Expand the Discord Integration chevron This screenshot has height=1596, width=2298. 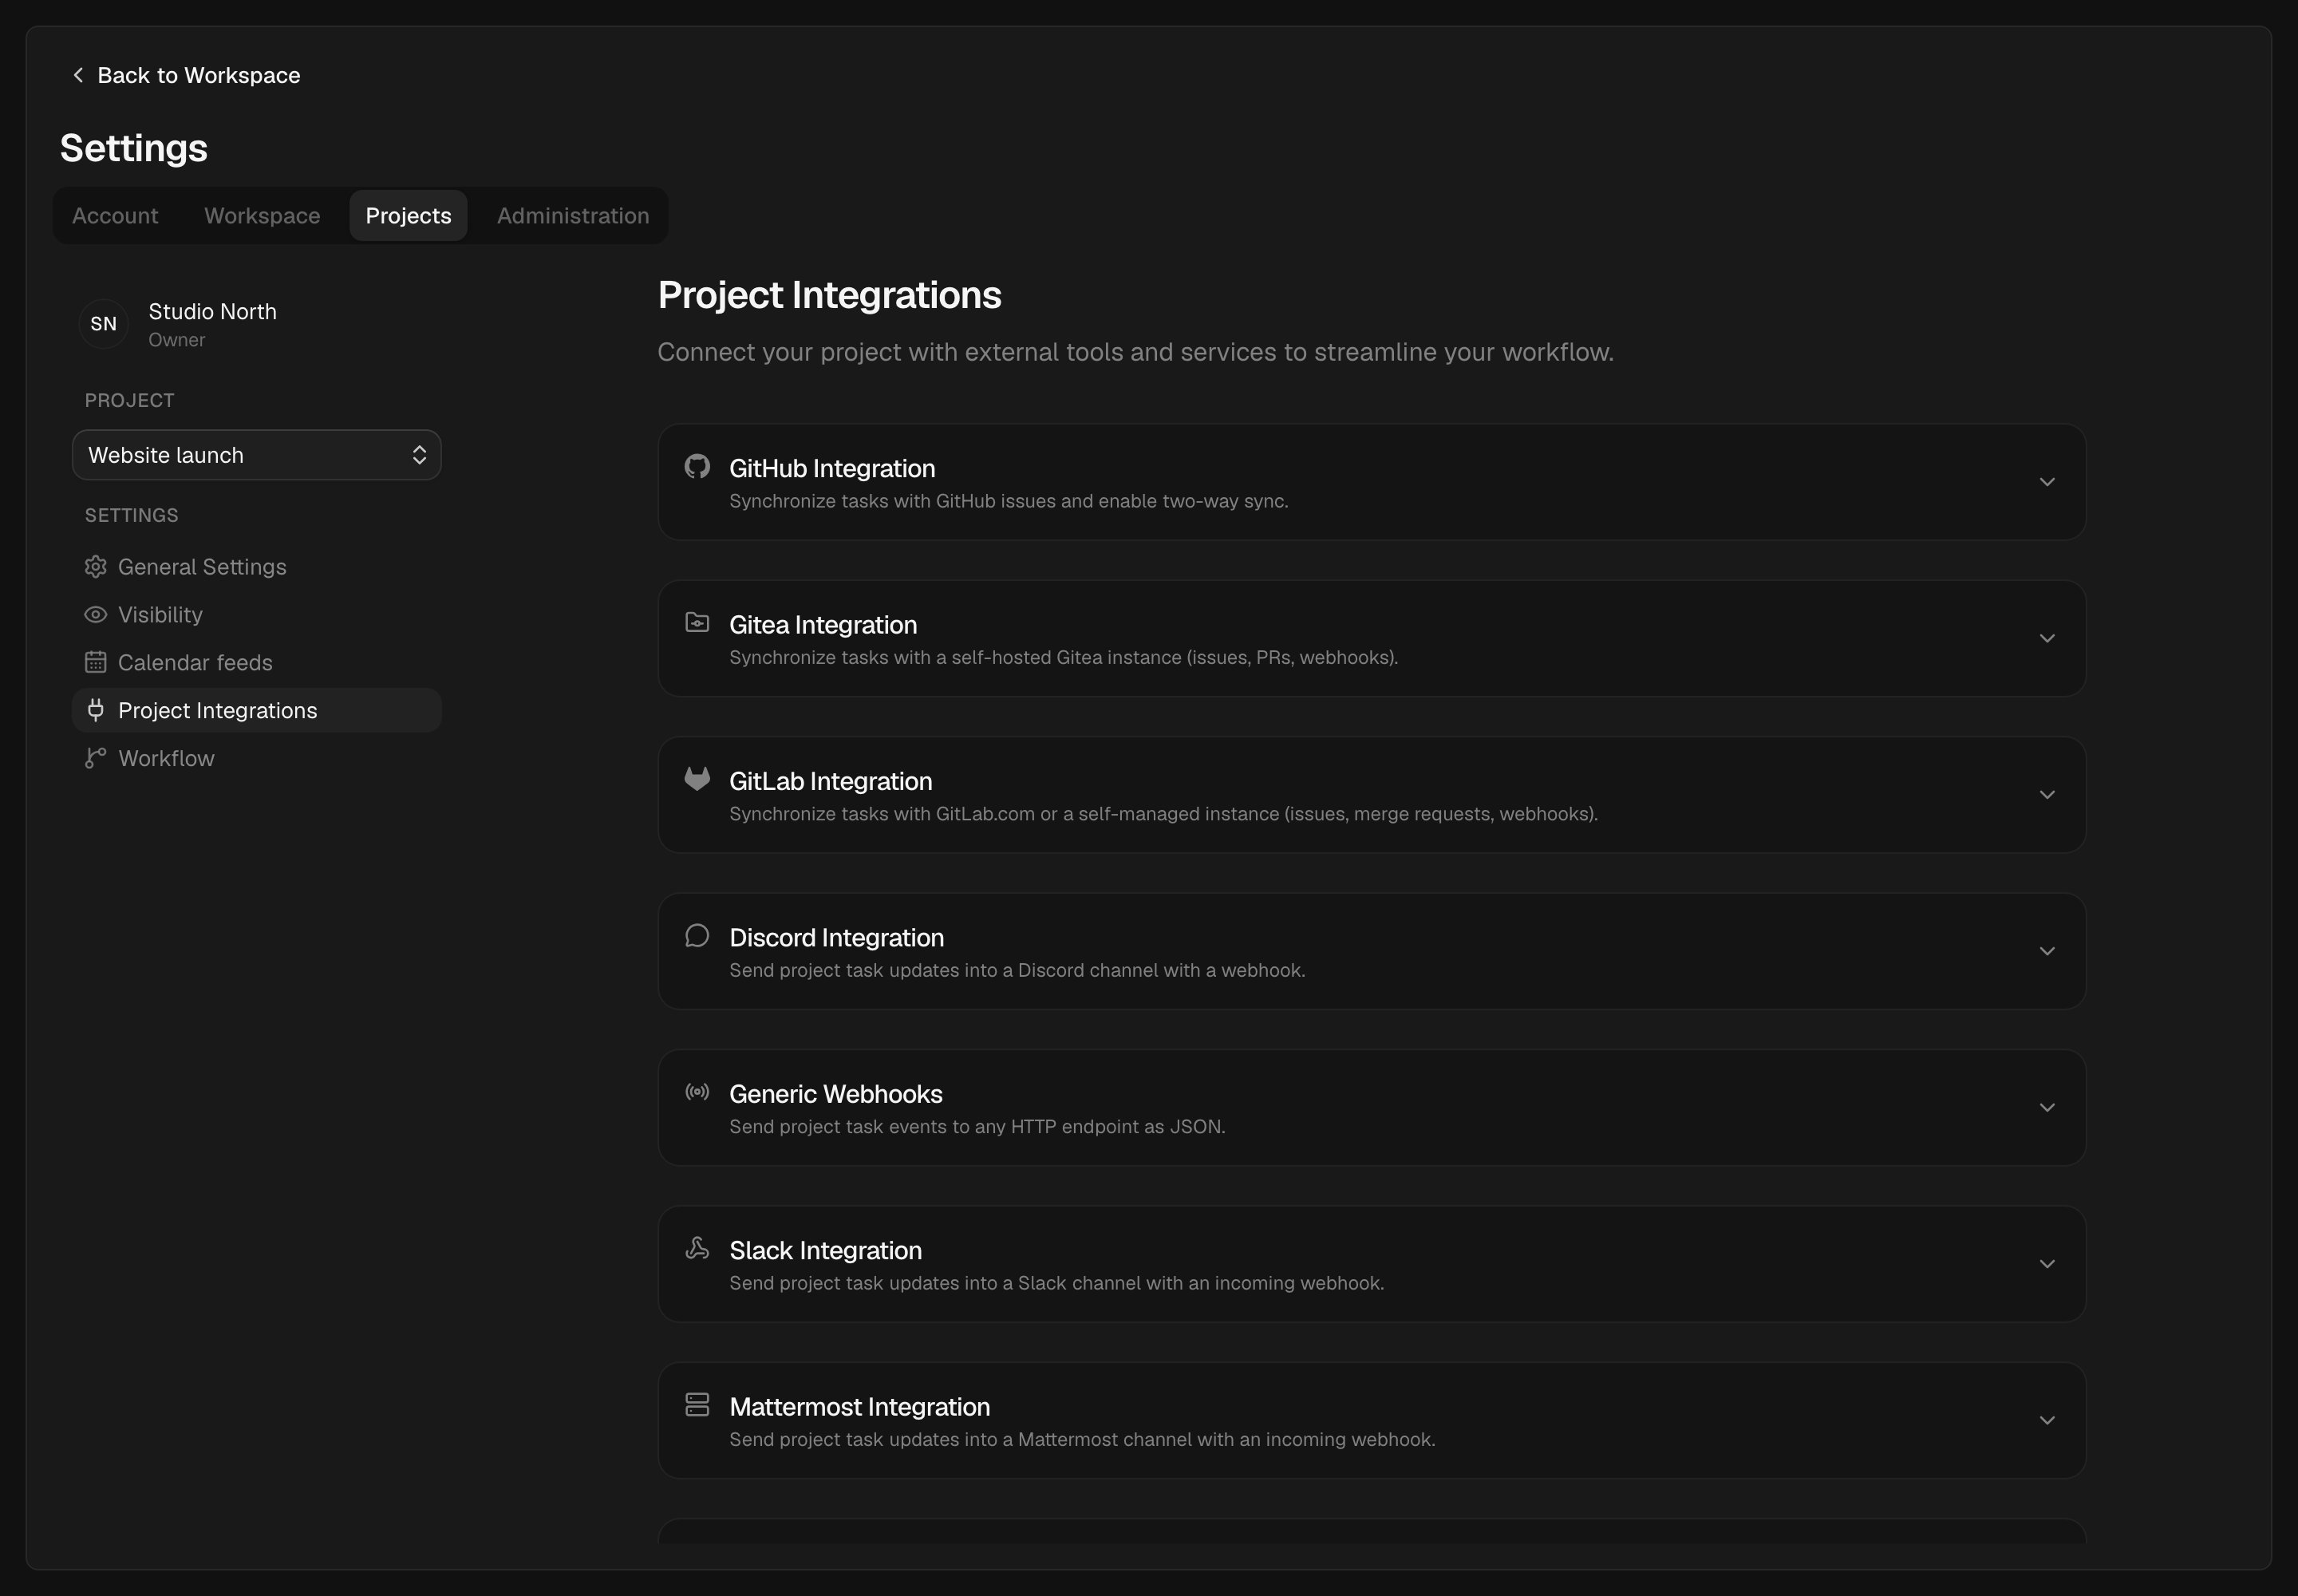(2047, 951)
